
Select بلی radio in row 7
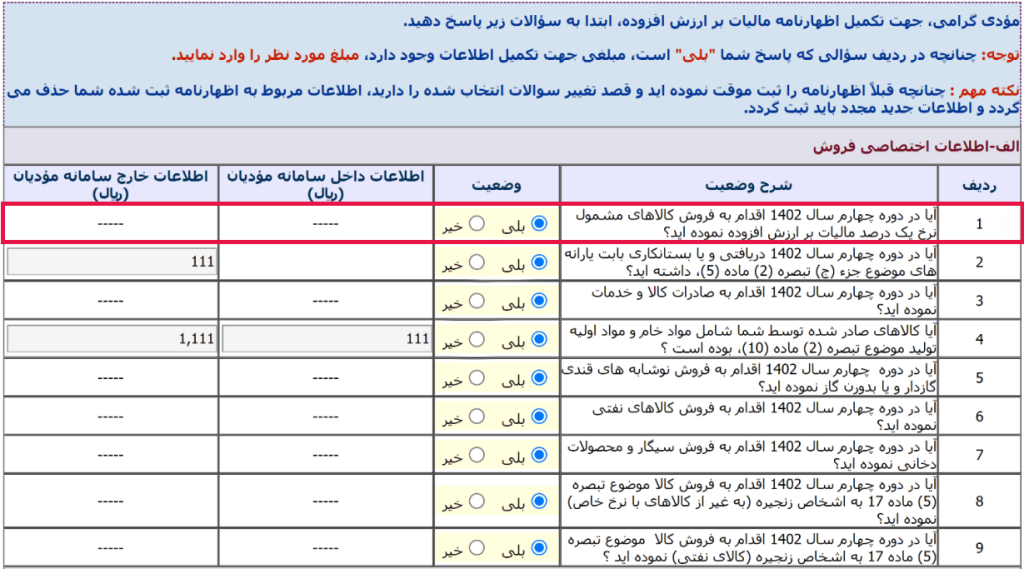pos(539,455)
